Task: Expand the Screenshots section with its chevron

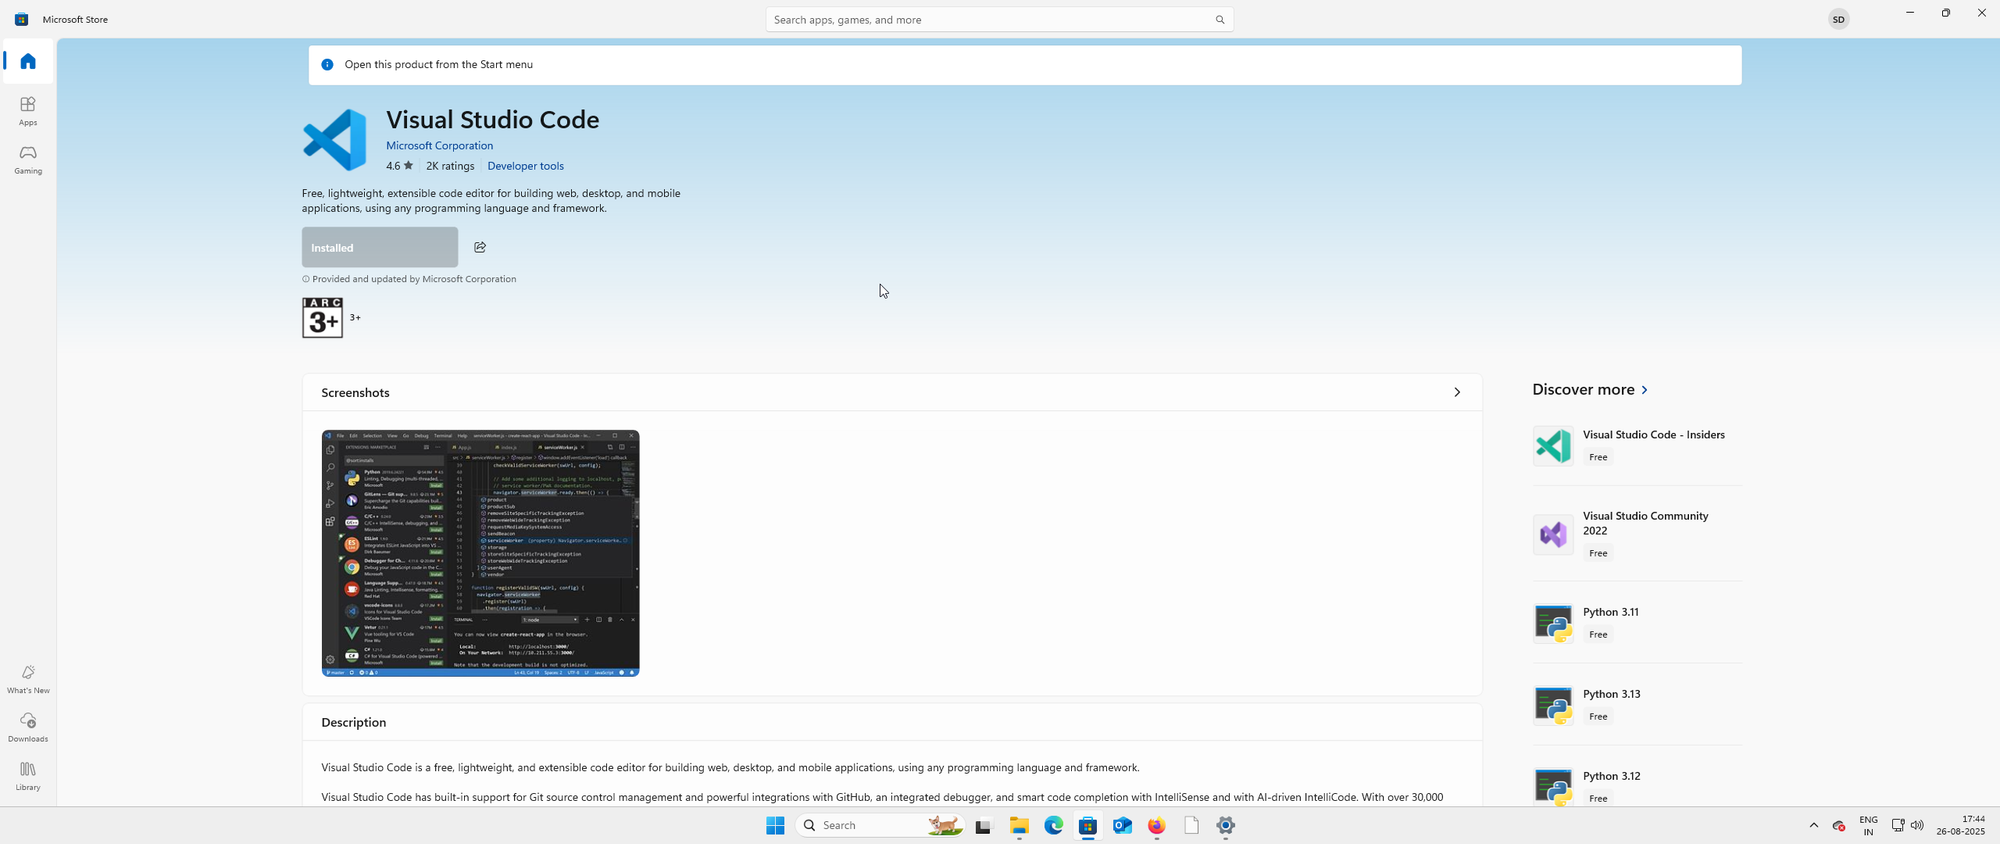Action: [1457, 392]
